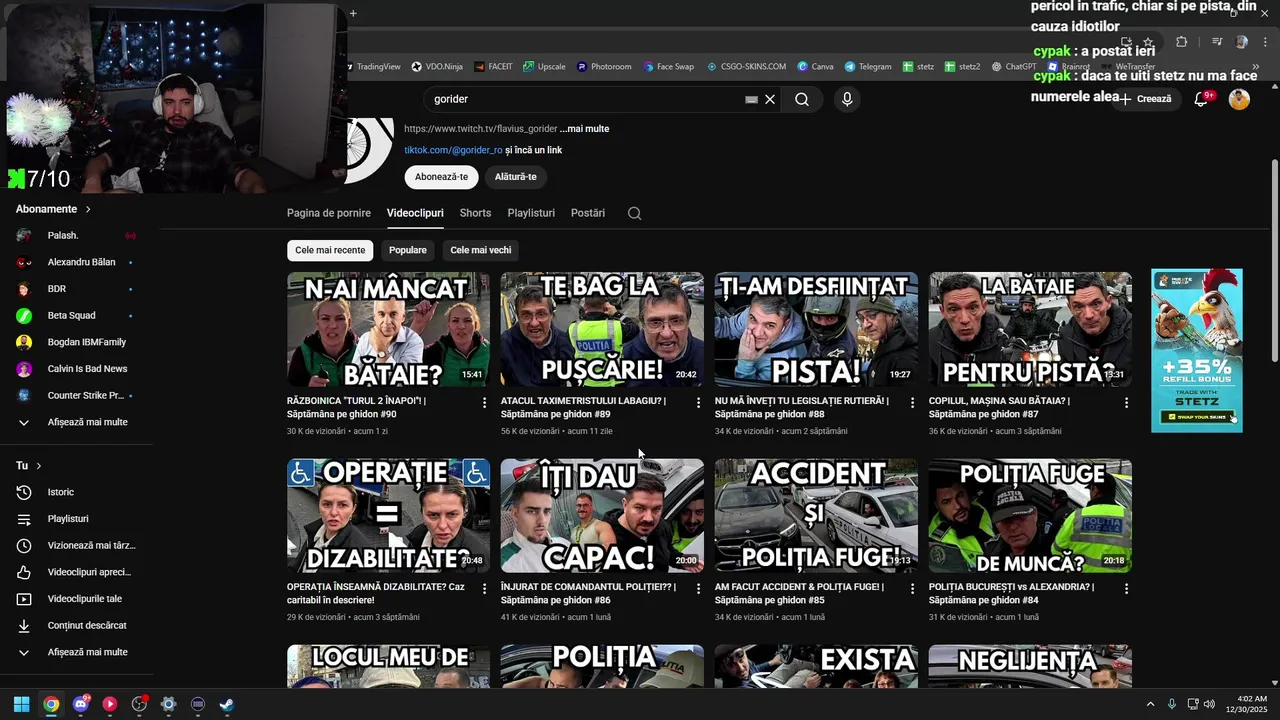The height and width of the screenshot is (720, 1280).
Task: Select Populare filter chip
Action: point(408,250)
